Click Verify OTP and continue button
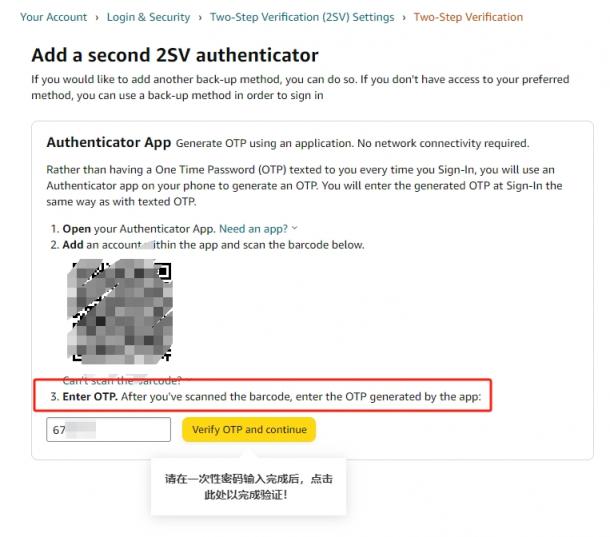 (x=249, y=430)
